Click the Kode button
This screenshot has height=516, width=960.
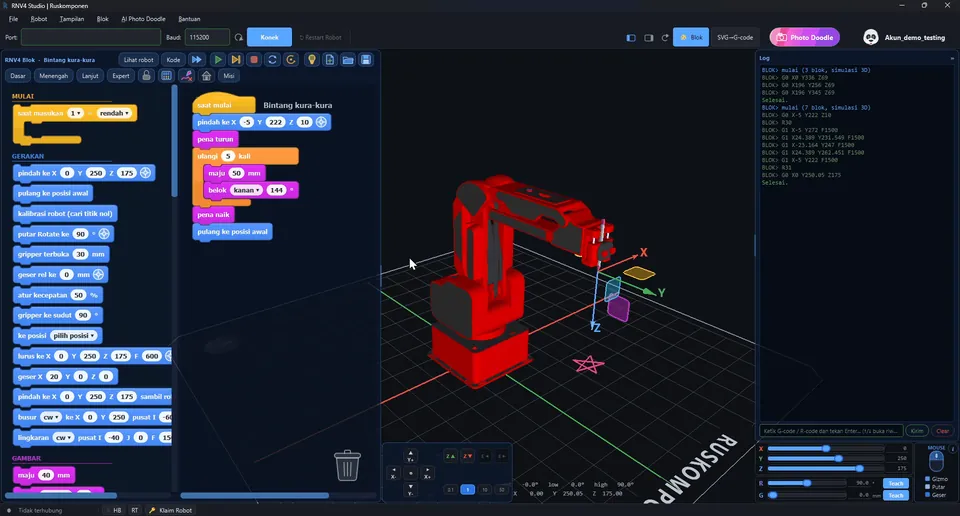[x=173, y=60]
